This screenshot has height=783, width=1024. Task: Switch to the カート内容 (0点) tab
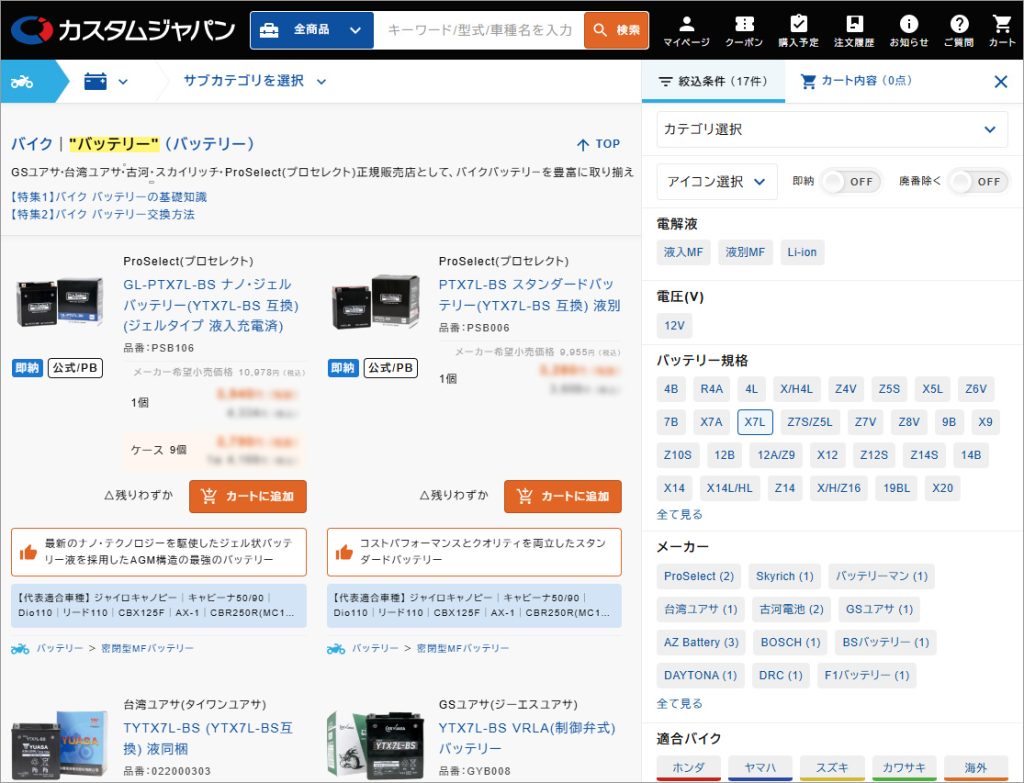tap(856, 81)
